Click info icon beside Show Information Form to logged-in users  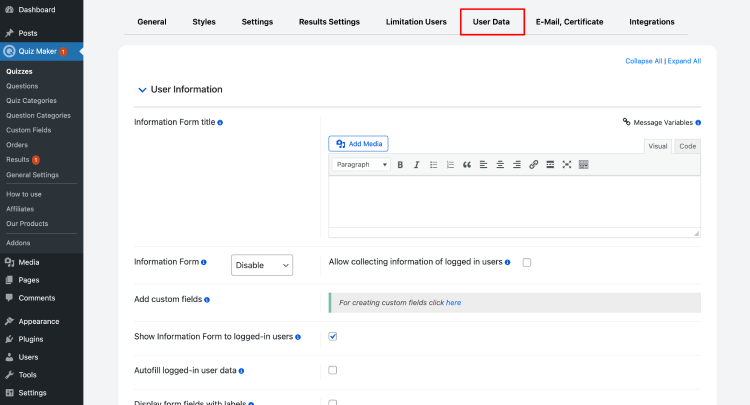(x=298, y=337)
